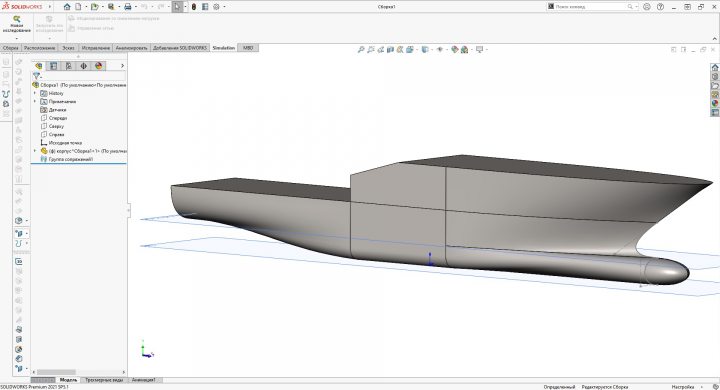Switch to the MBD ribbon tab

click(248, 48)
